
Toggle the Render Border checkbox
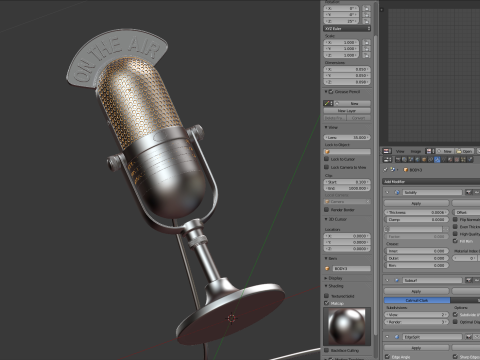[x=327, y=209]
